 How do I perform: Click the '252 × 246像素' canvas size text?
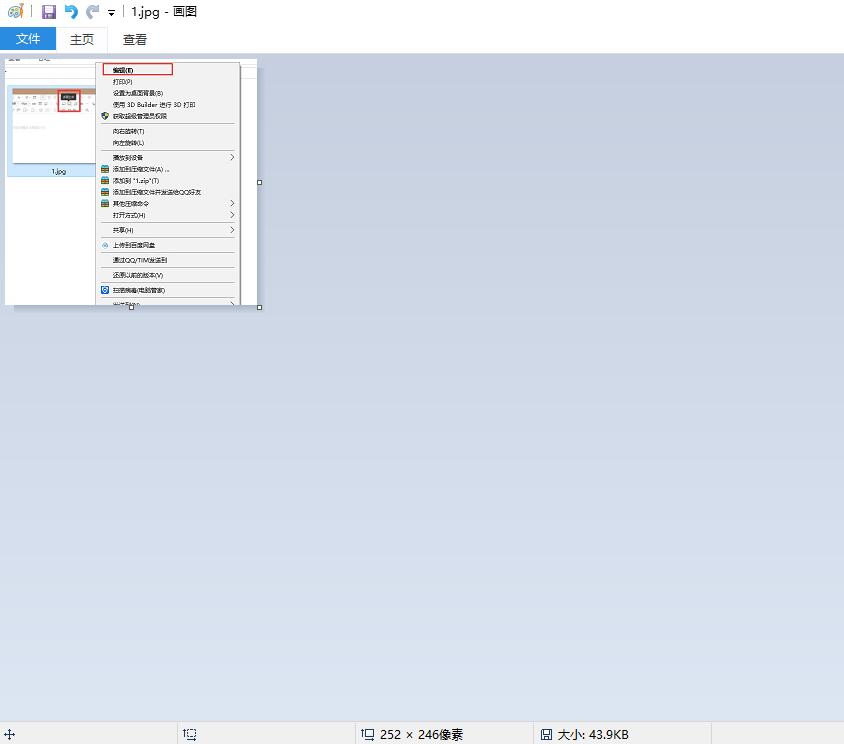pyautogui.click(x=421, y=734)
